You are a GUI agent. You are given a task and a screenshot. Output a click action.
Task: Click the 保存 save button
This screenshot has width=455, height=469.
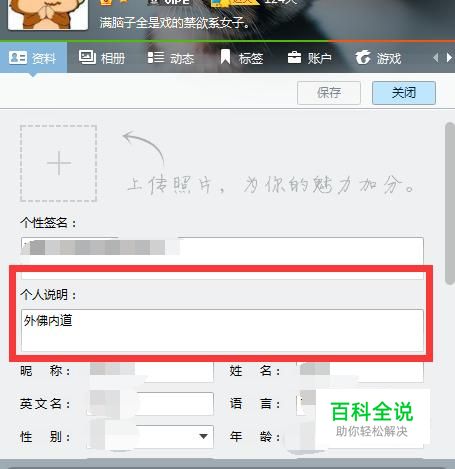(x=329, y=93)
